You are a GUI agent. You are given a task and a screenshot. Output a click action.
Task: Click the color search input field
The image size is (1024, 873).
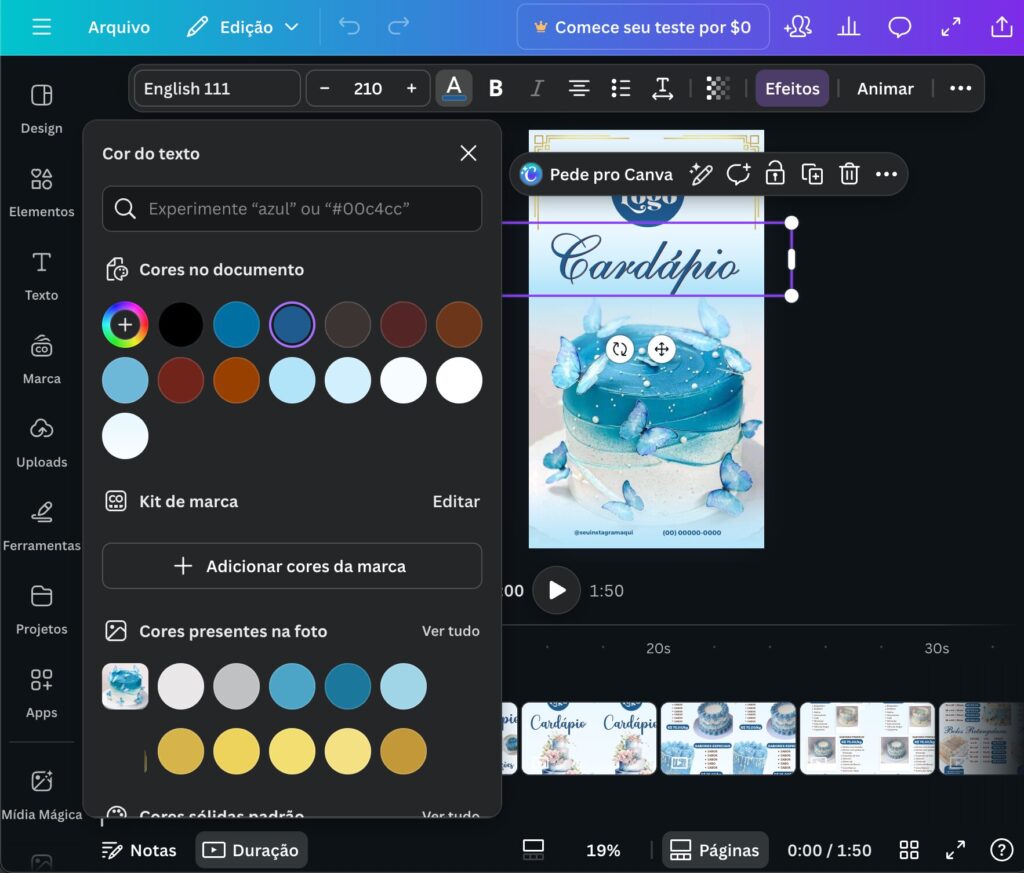click(x=292, y=209)
